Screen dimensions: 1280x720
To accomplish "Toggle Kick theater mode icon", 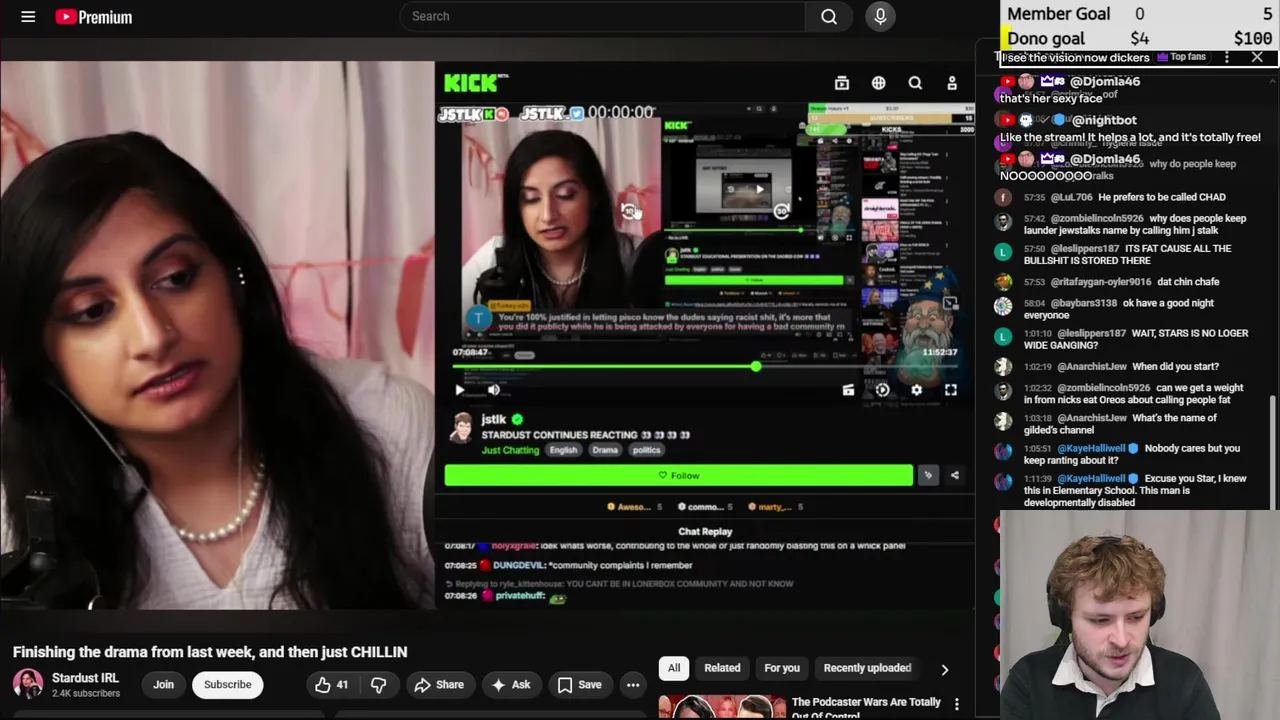I will 848,390.
